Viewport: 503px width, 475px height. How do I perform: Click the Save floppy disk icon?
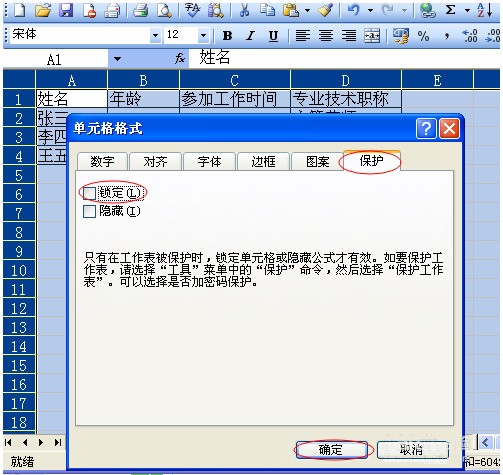tap(66, 10)
